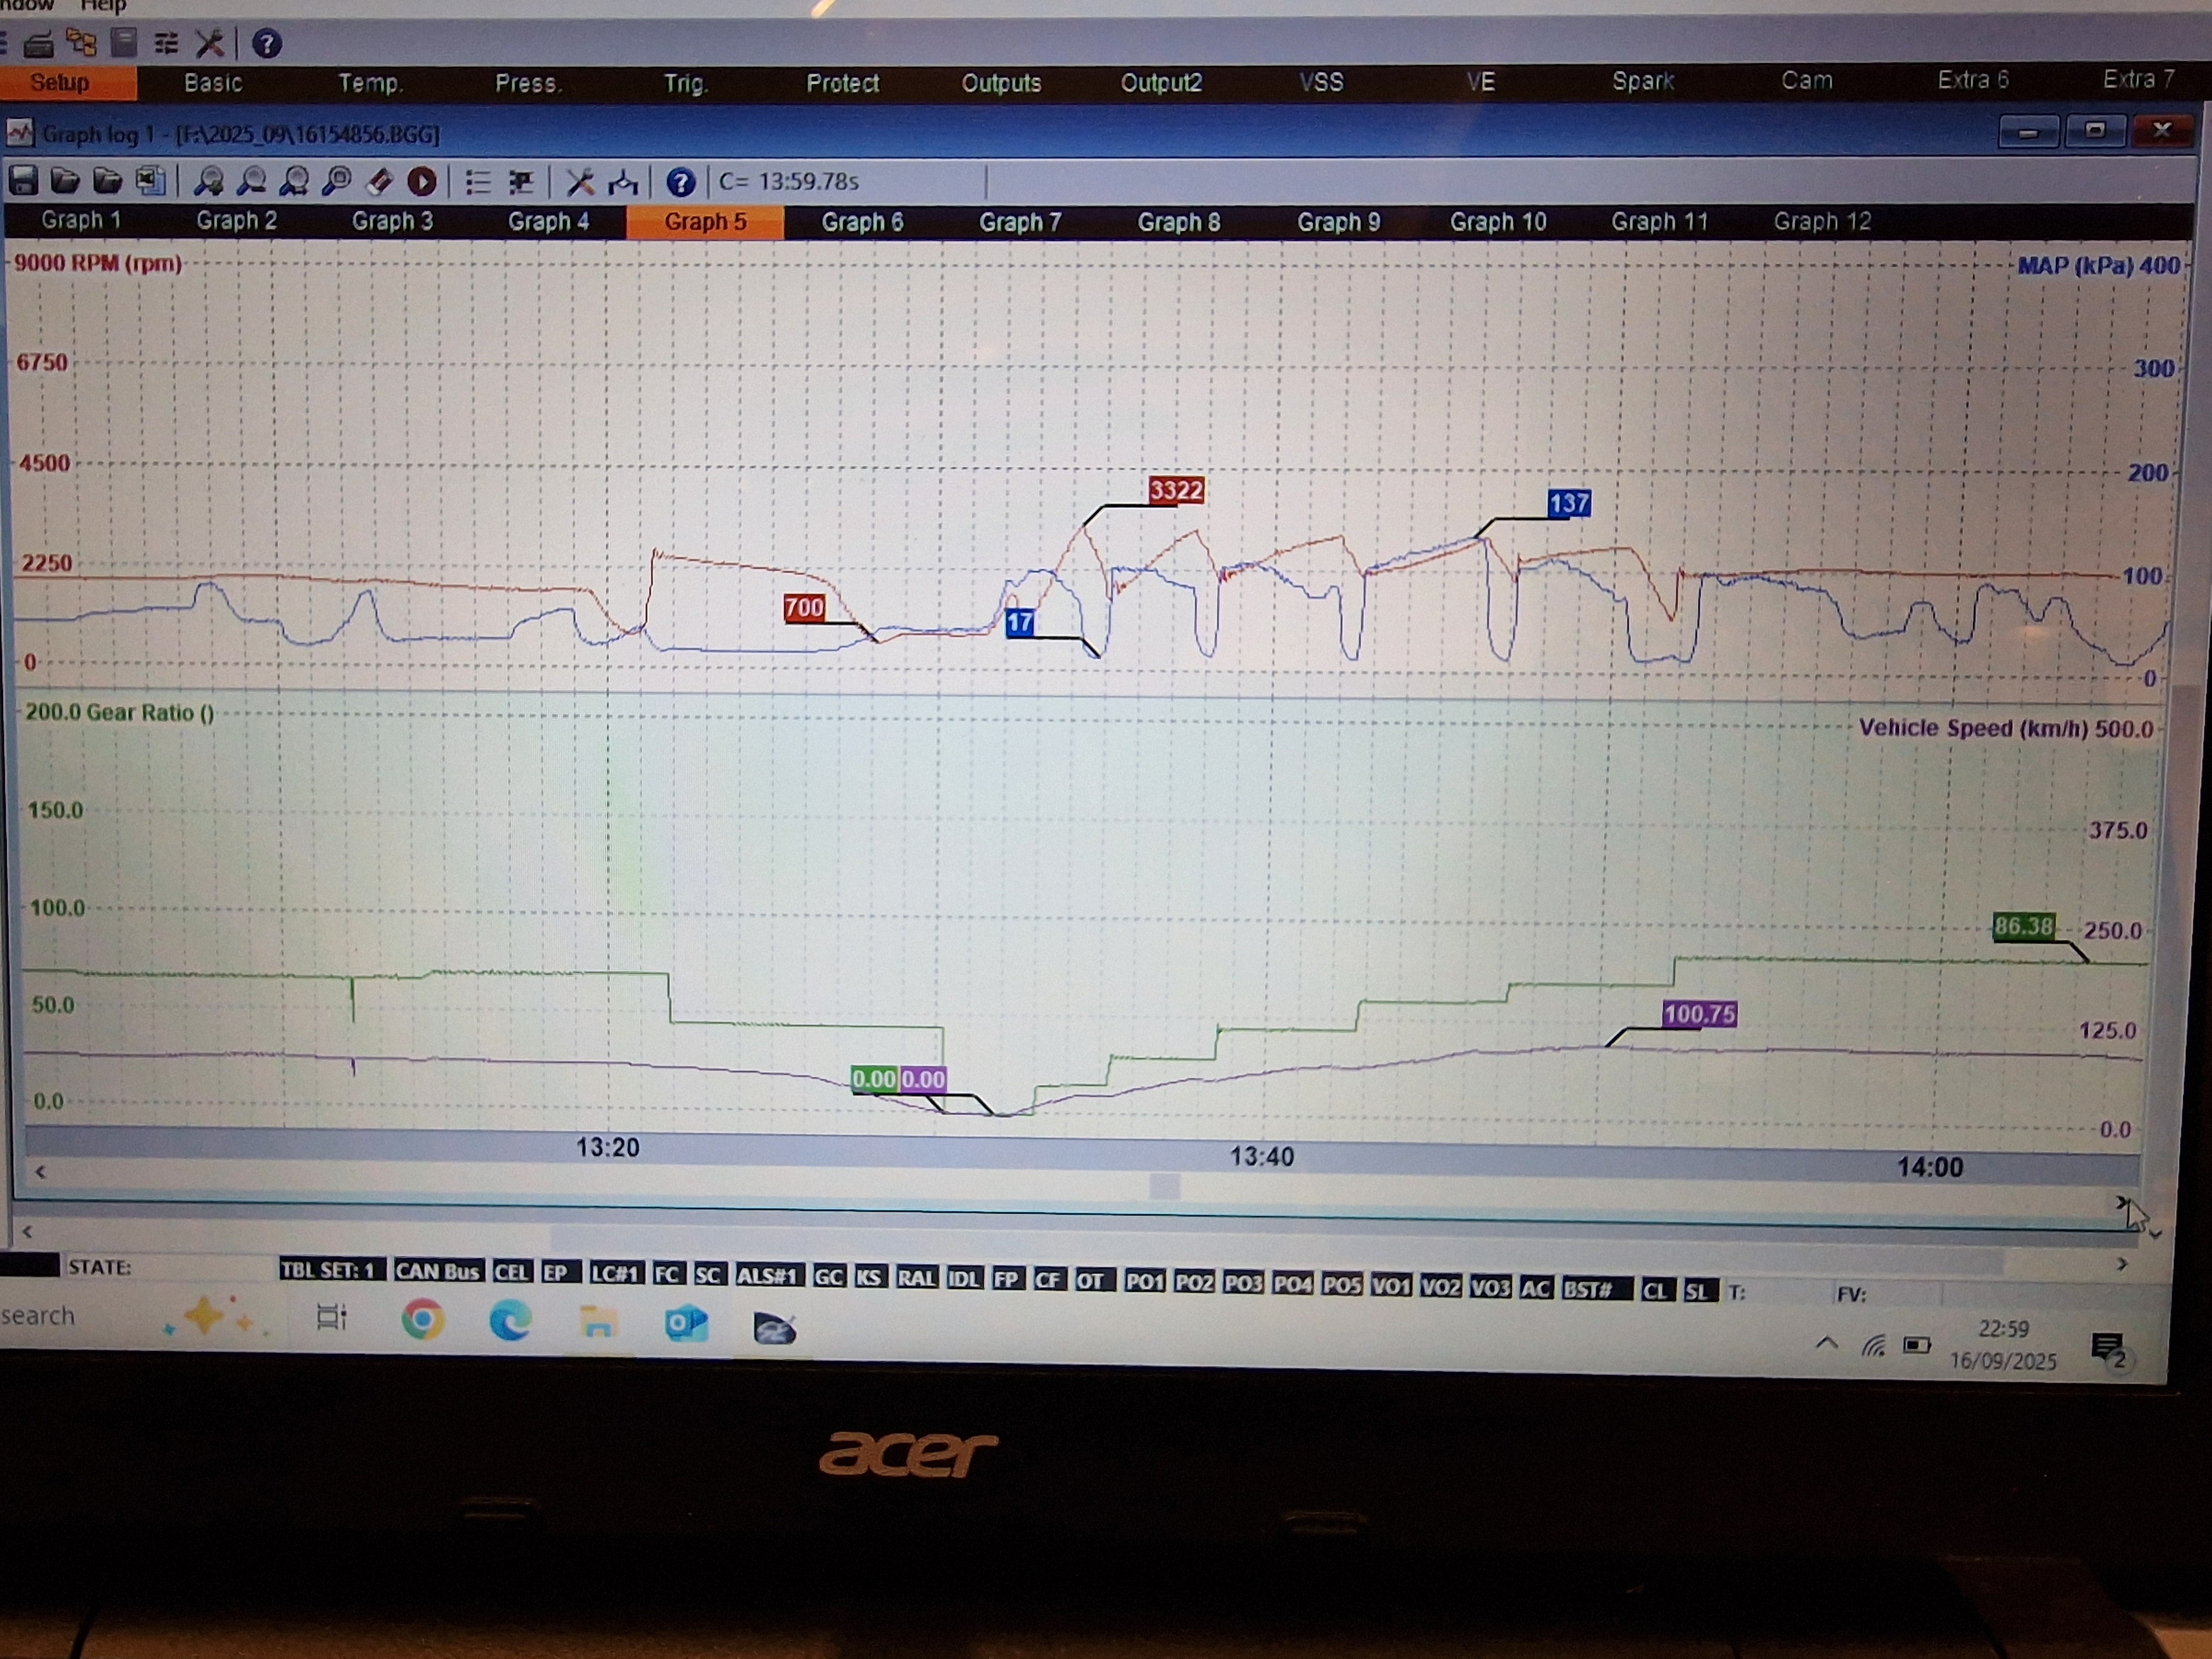2212x1659 pixels.
Task: Open the Protect tab
Action: [x=842, y=83]
